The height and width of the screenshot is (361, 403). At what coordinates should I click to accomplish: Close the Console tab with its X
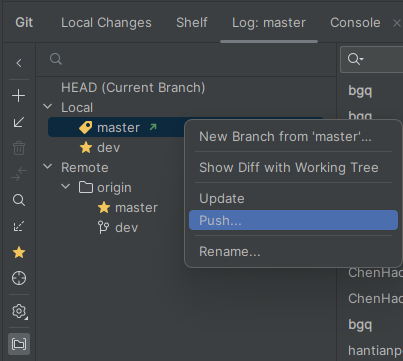tap(397, 23)
